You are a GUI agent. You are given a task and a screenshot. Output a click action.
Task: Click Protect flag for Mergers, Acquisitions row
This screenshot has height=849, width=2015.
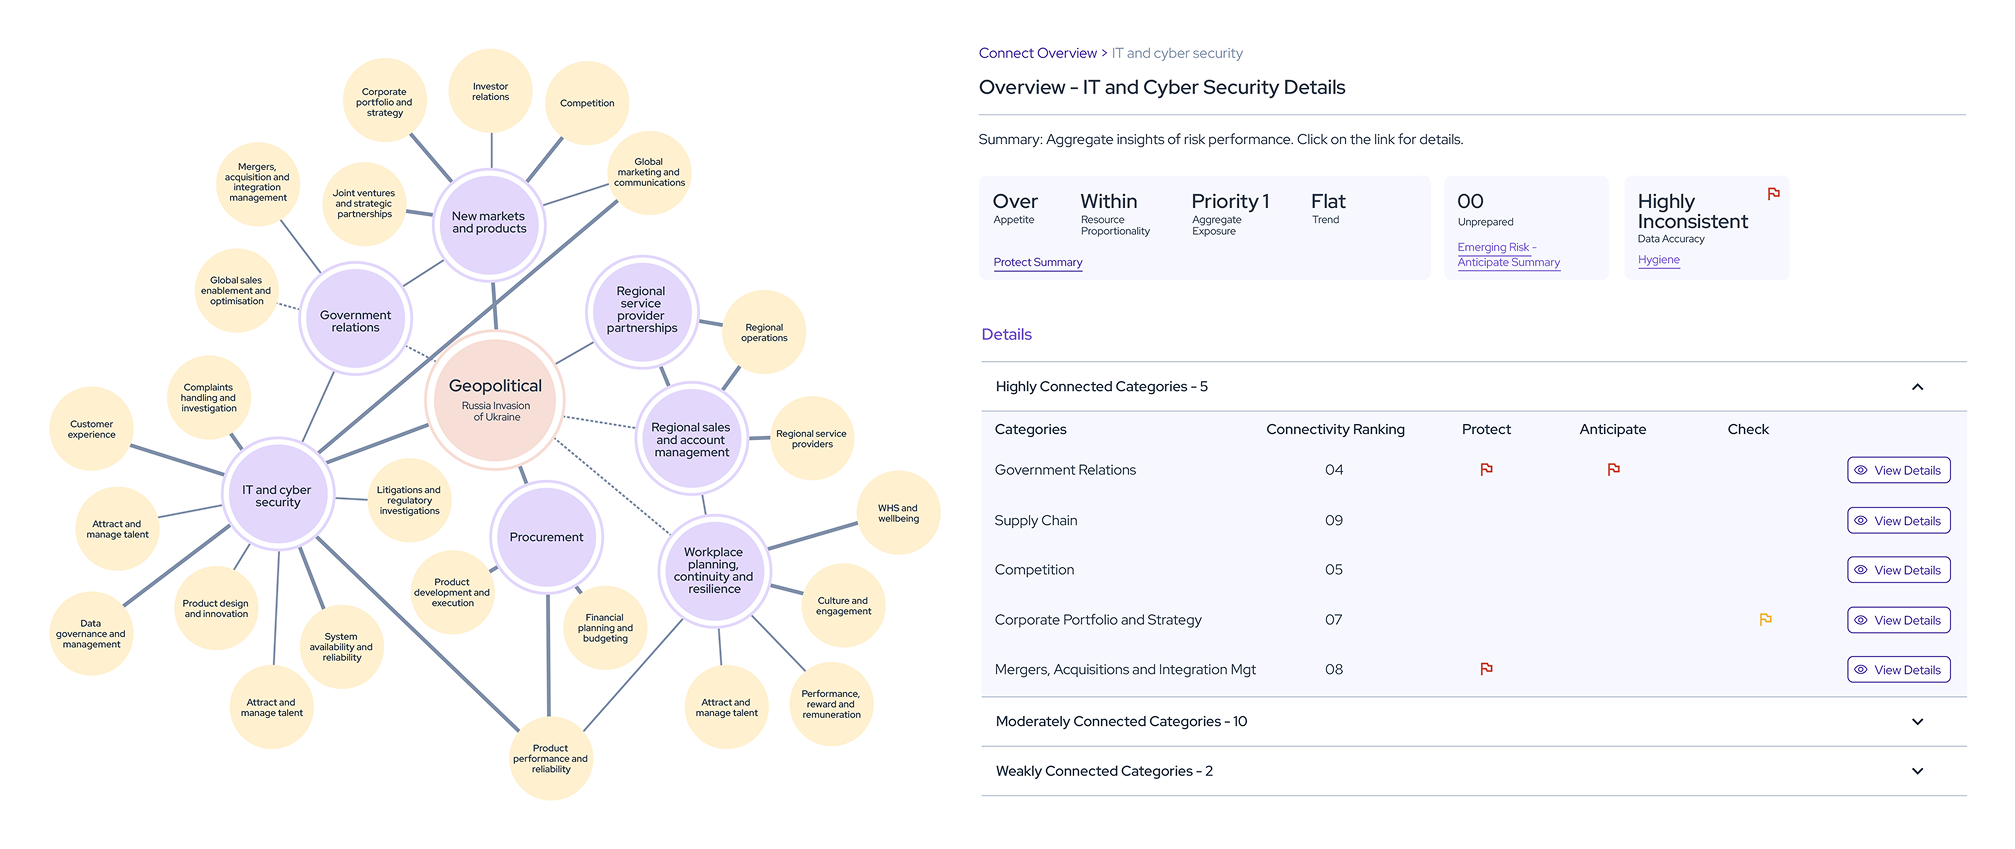pyautogui.click(x=1486, y=669)
